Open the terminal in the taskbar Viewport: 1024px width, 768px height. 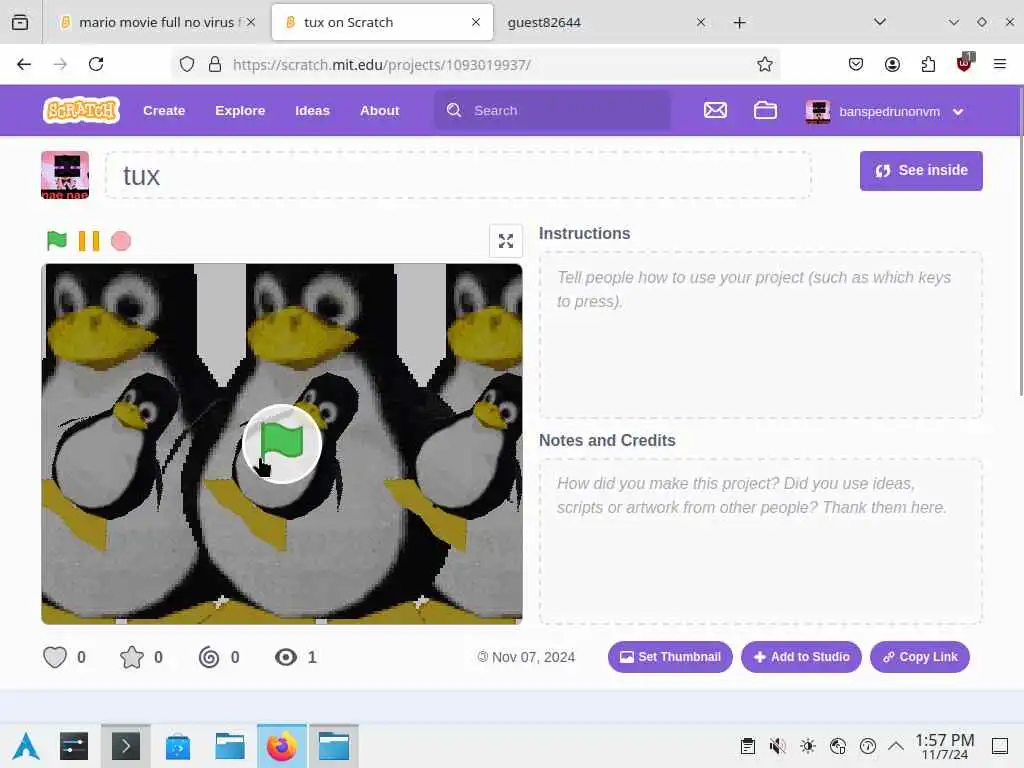click(125, 746)
